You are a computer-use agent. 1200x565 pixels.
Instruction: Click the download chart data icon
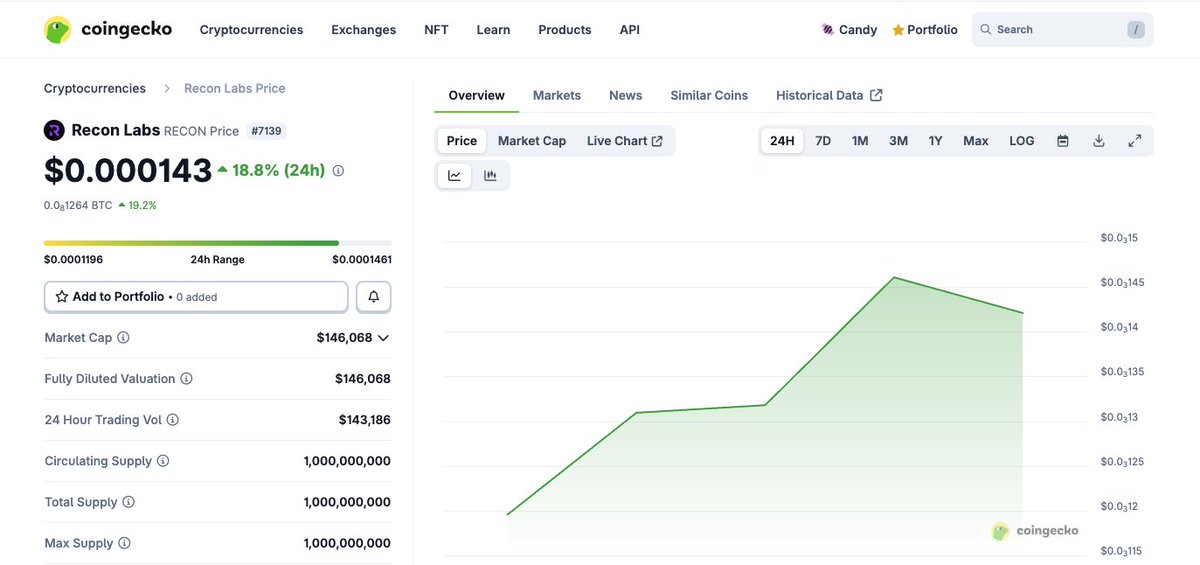[1098, 141]
